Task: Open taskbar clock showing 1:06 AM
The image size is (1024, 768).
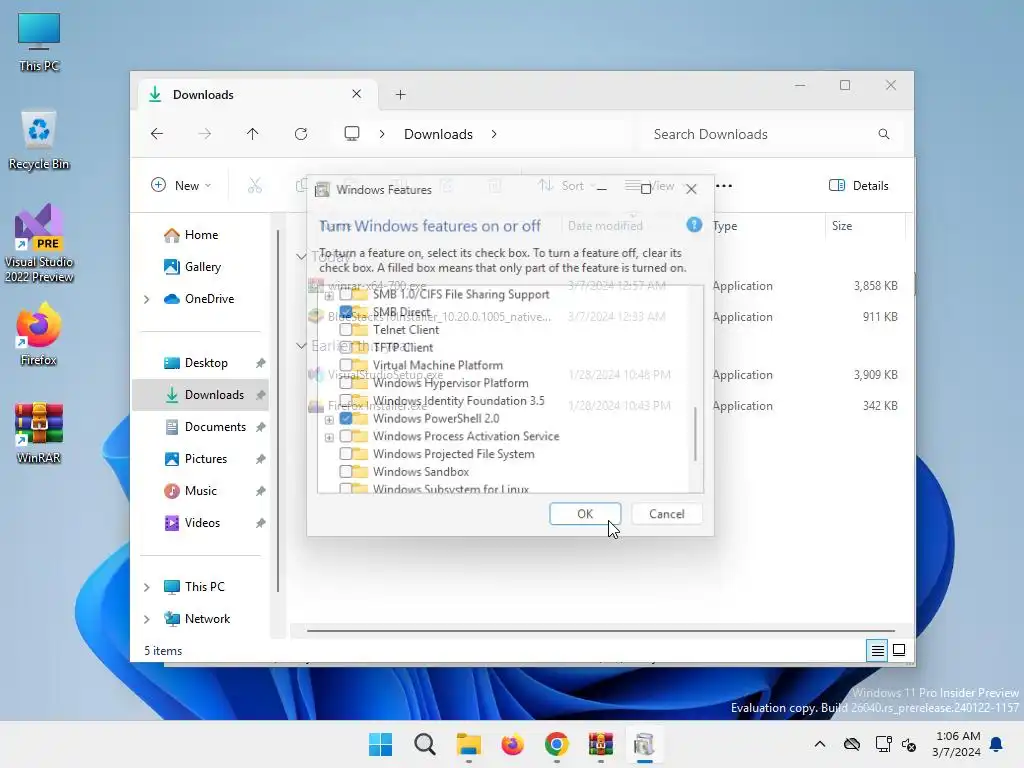Action: point(957,744)
